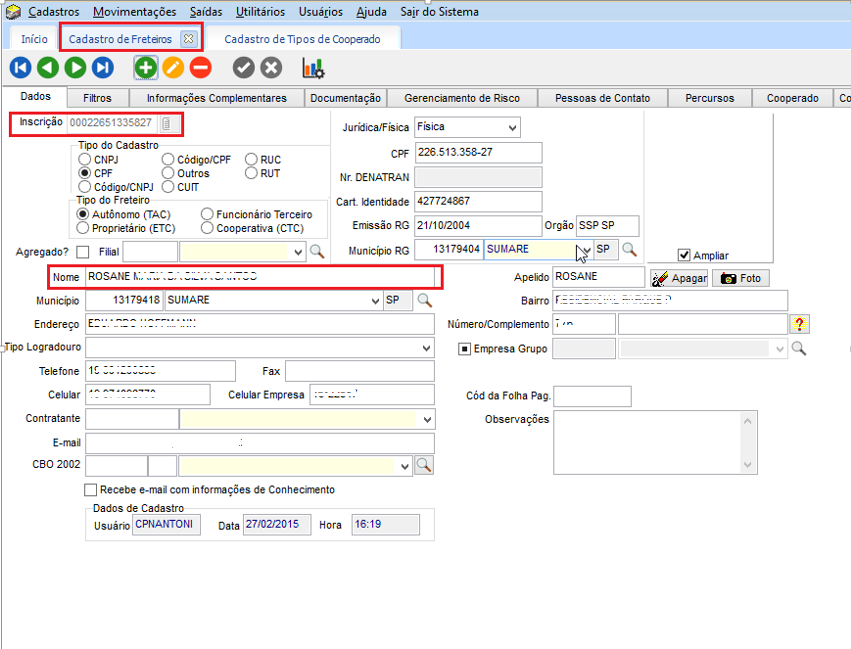851x649 pixels.
Task: Open Movimentações menu
Action: click(135, 11)
